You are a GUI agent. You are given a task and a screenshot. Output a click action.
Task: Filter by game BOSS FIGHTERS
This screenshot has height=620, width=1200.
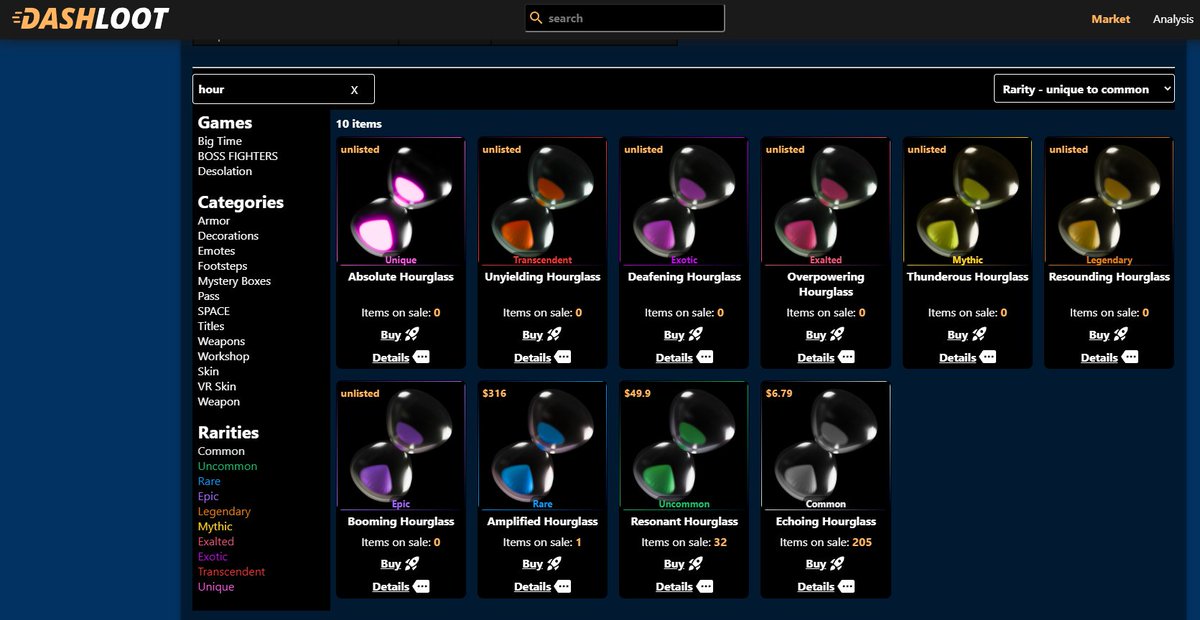coord(238,156)
